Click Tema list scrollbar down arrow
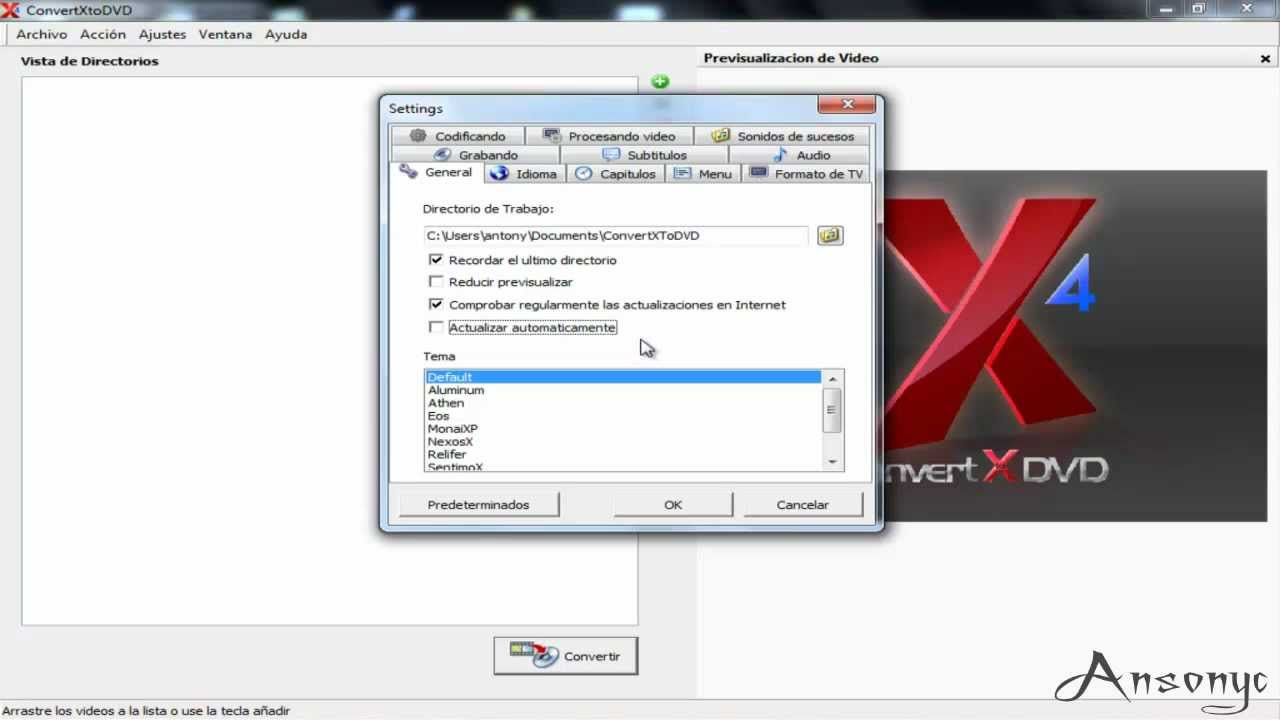This screenshot has height=720, width=1280. [x=832, y=462]
